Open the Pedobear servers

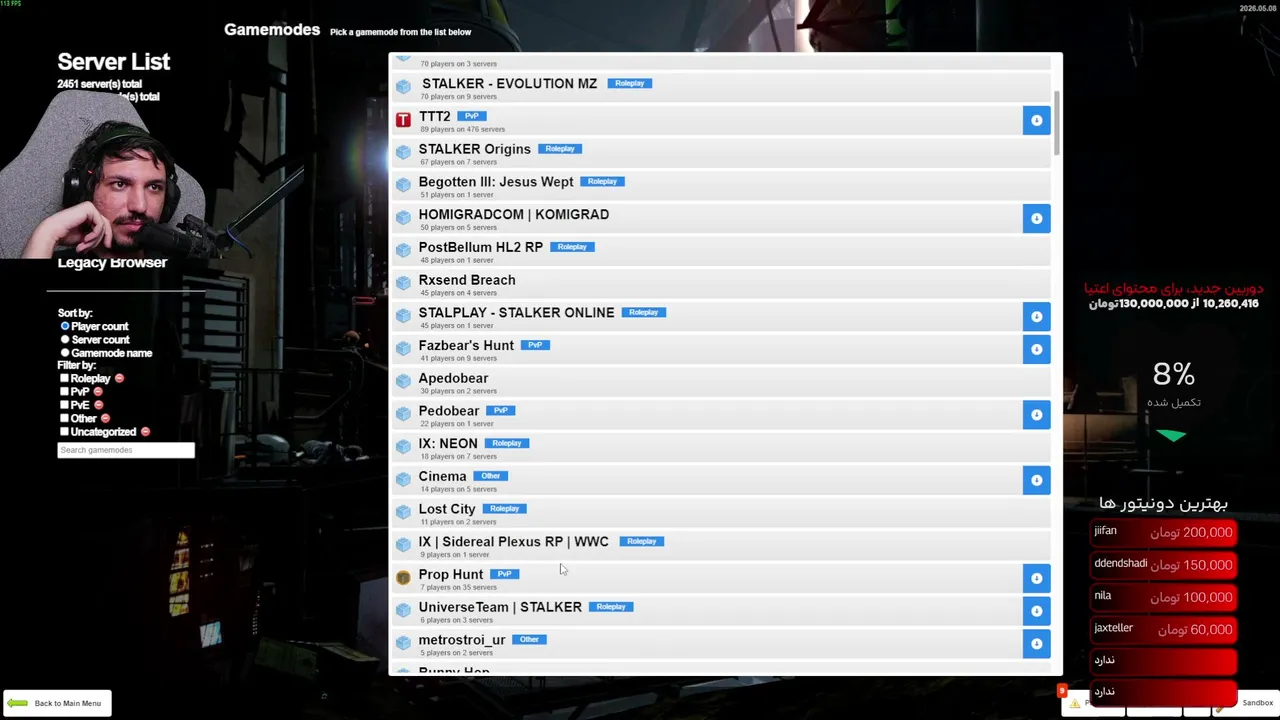[706, 414]
